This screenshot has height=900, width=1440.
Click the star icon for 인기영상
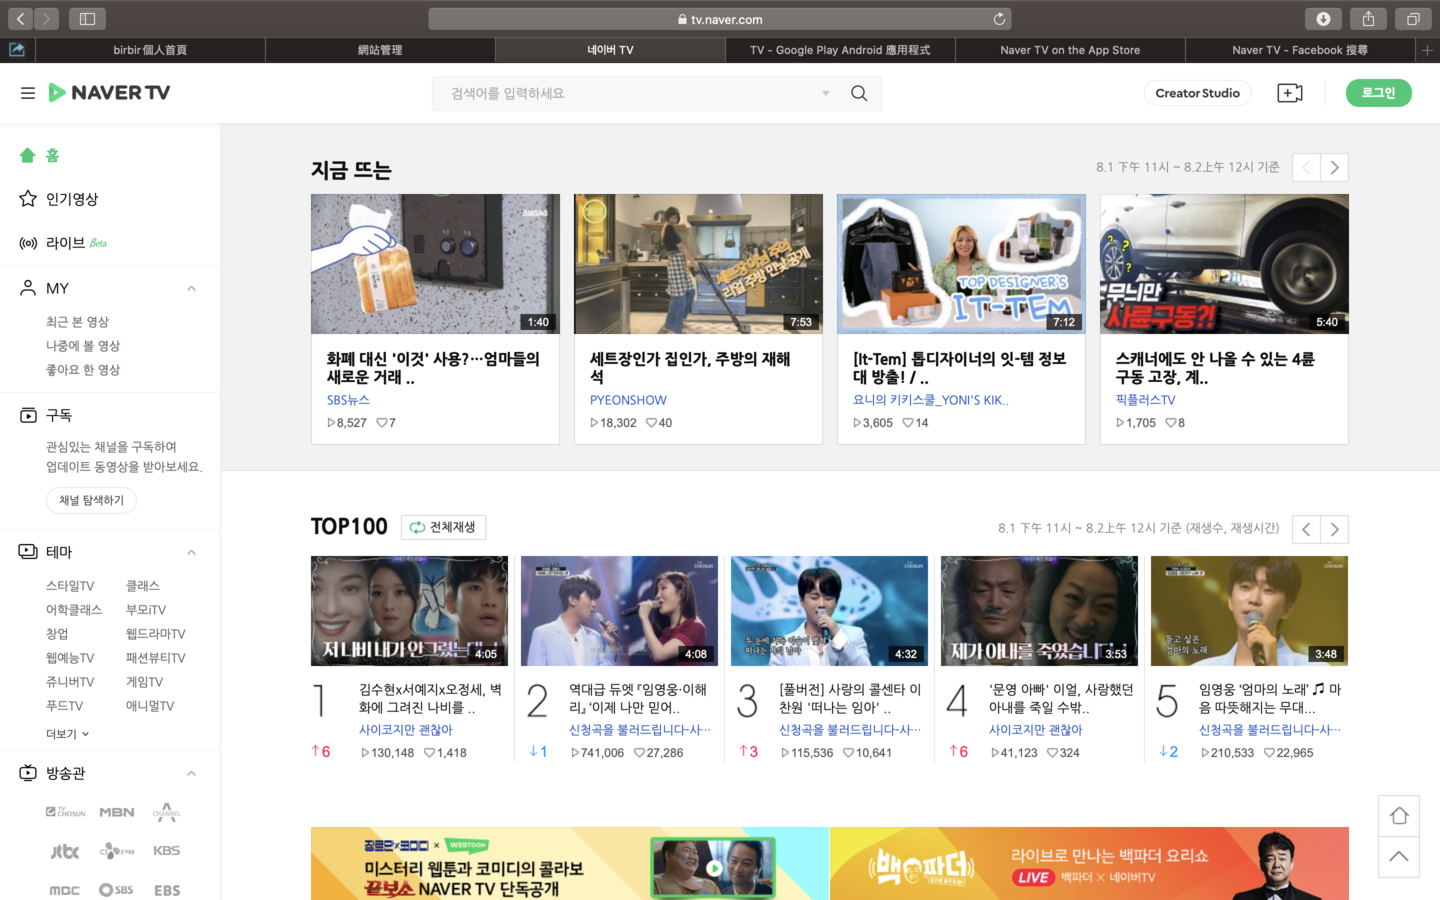28,199
